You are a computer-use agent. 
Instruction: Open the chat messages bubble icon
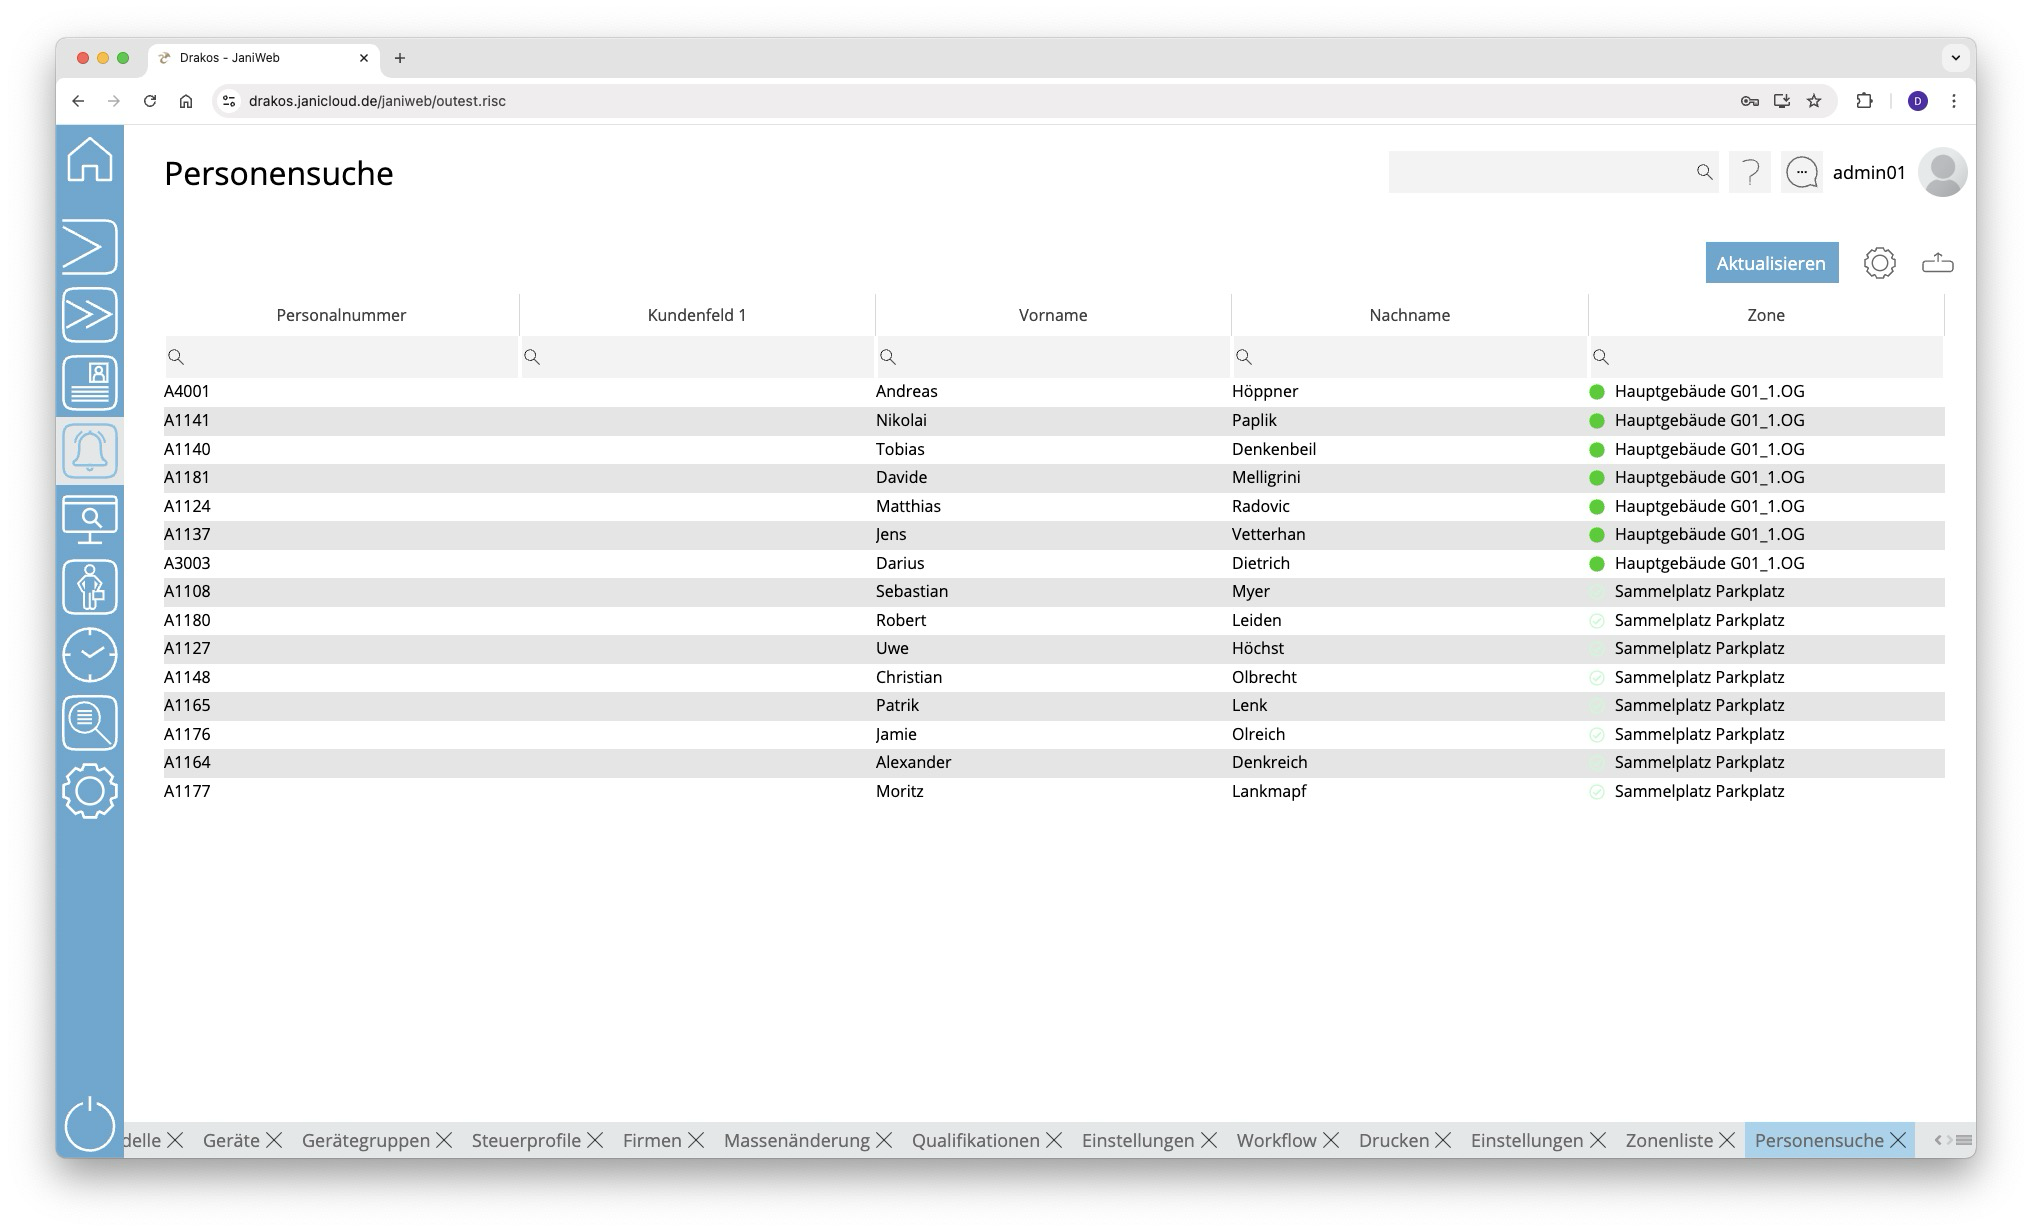(1801, 172)
